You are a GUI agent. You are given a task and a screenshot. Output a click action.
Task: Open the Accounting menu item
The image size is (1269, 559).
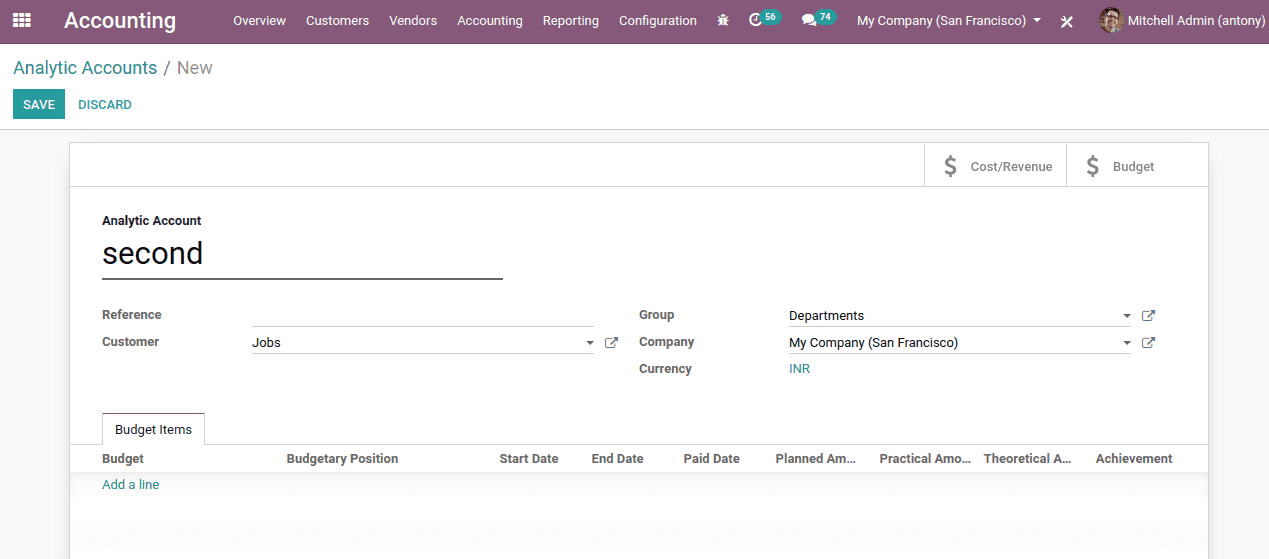490,20
